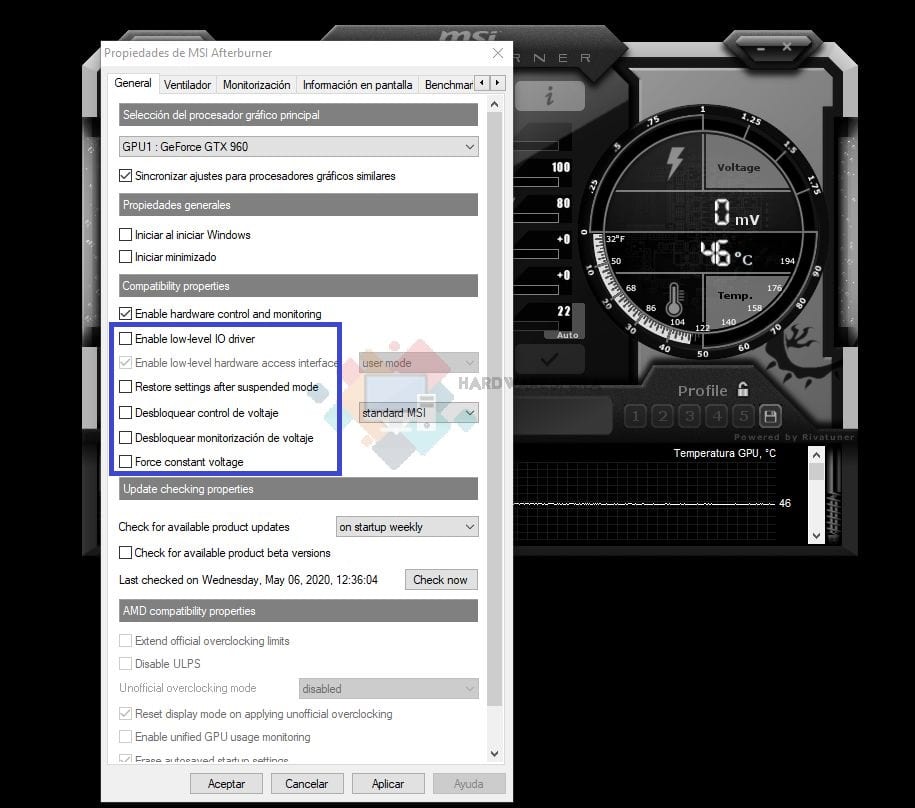Click the apply checkmark button in Afterburner

click(550, 359)
